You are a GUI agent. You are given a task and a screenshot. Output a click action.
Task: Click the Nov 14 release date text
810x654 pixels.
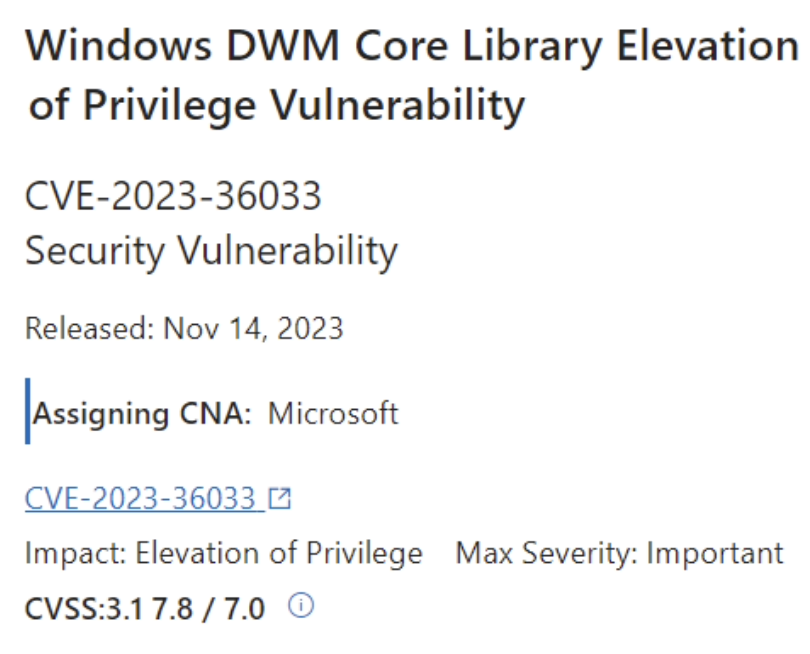click(213, 328)
